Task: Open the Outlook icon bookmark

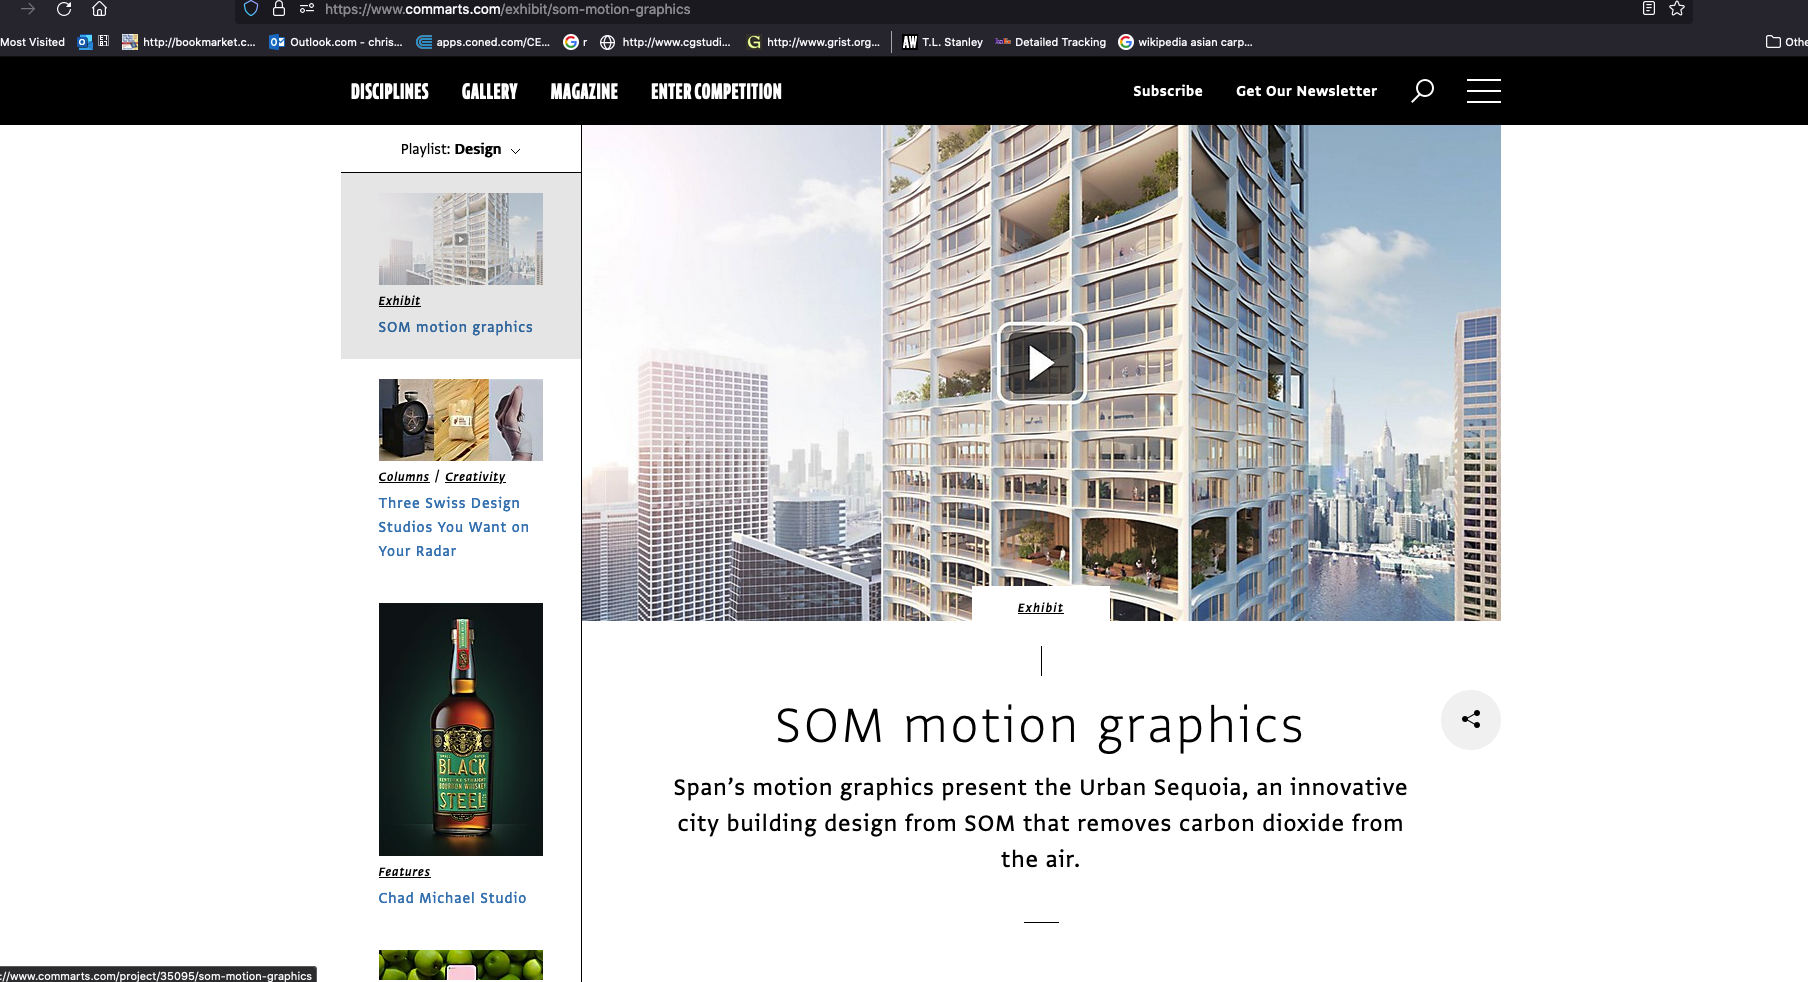Action: pyautogui.click(x=85, y=42)
